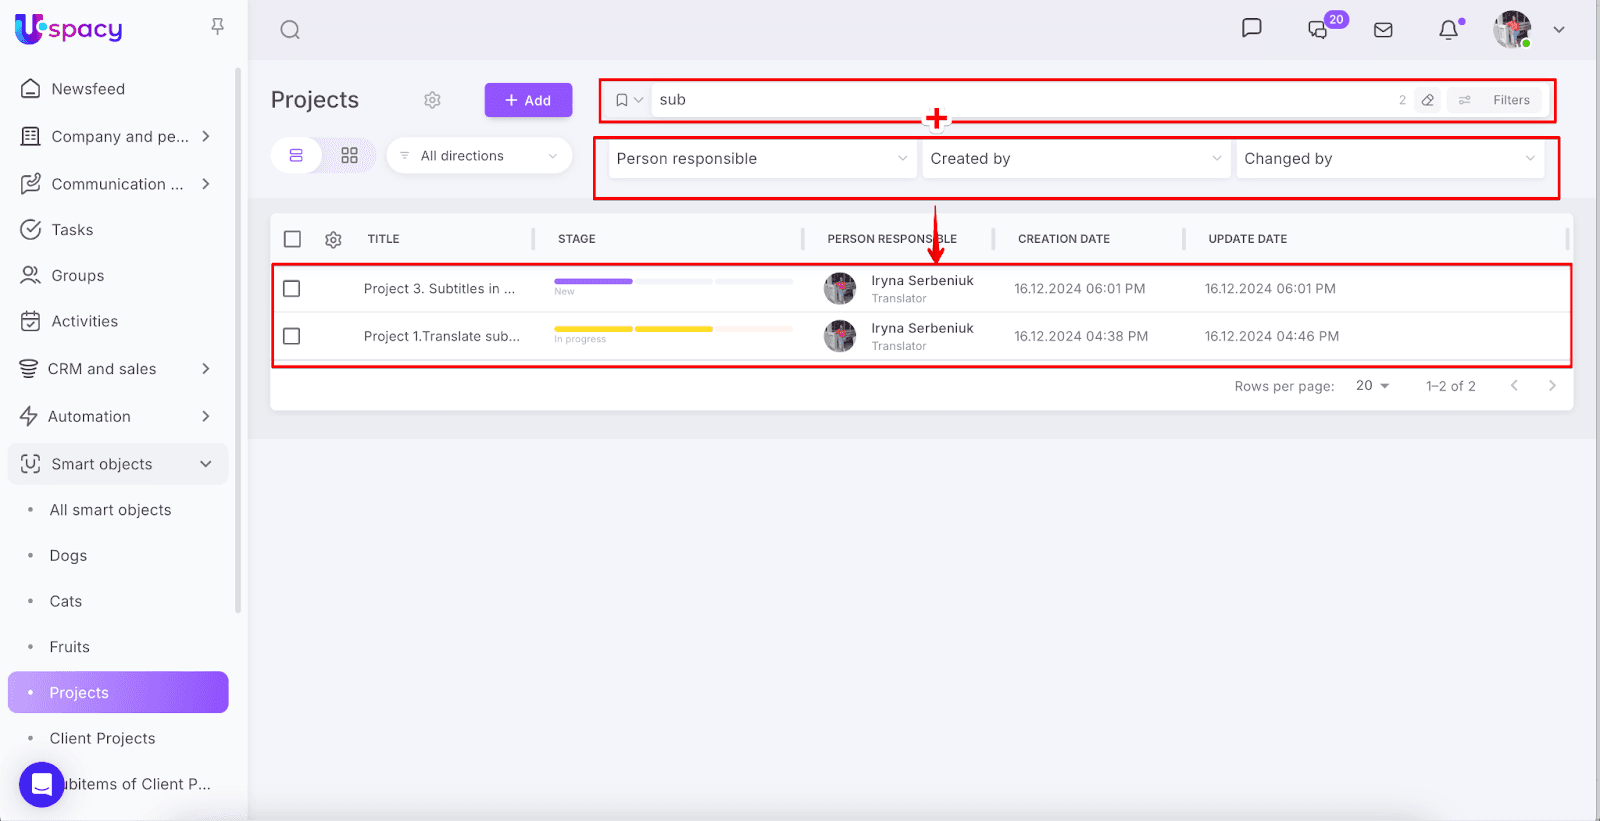Clear search with the eraser icon
1600x821 pixels.
point(1428,100)
